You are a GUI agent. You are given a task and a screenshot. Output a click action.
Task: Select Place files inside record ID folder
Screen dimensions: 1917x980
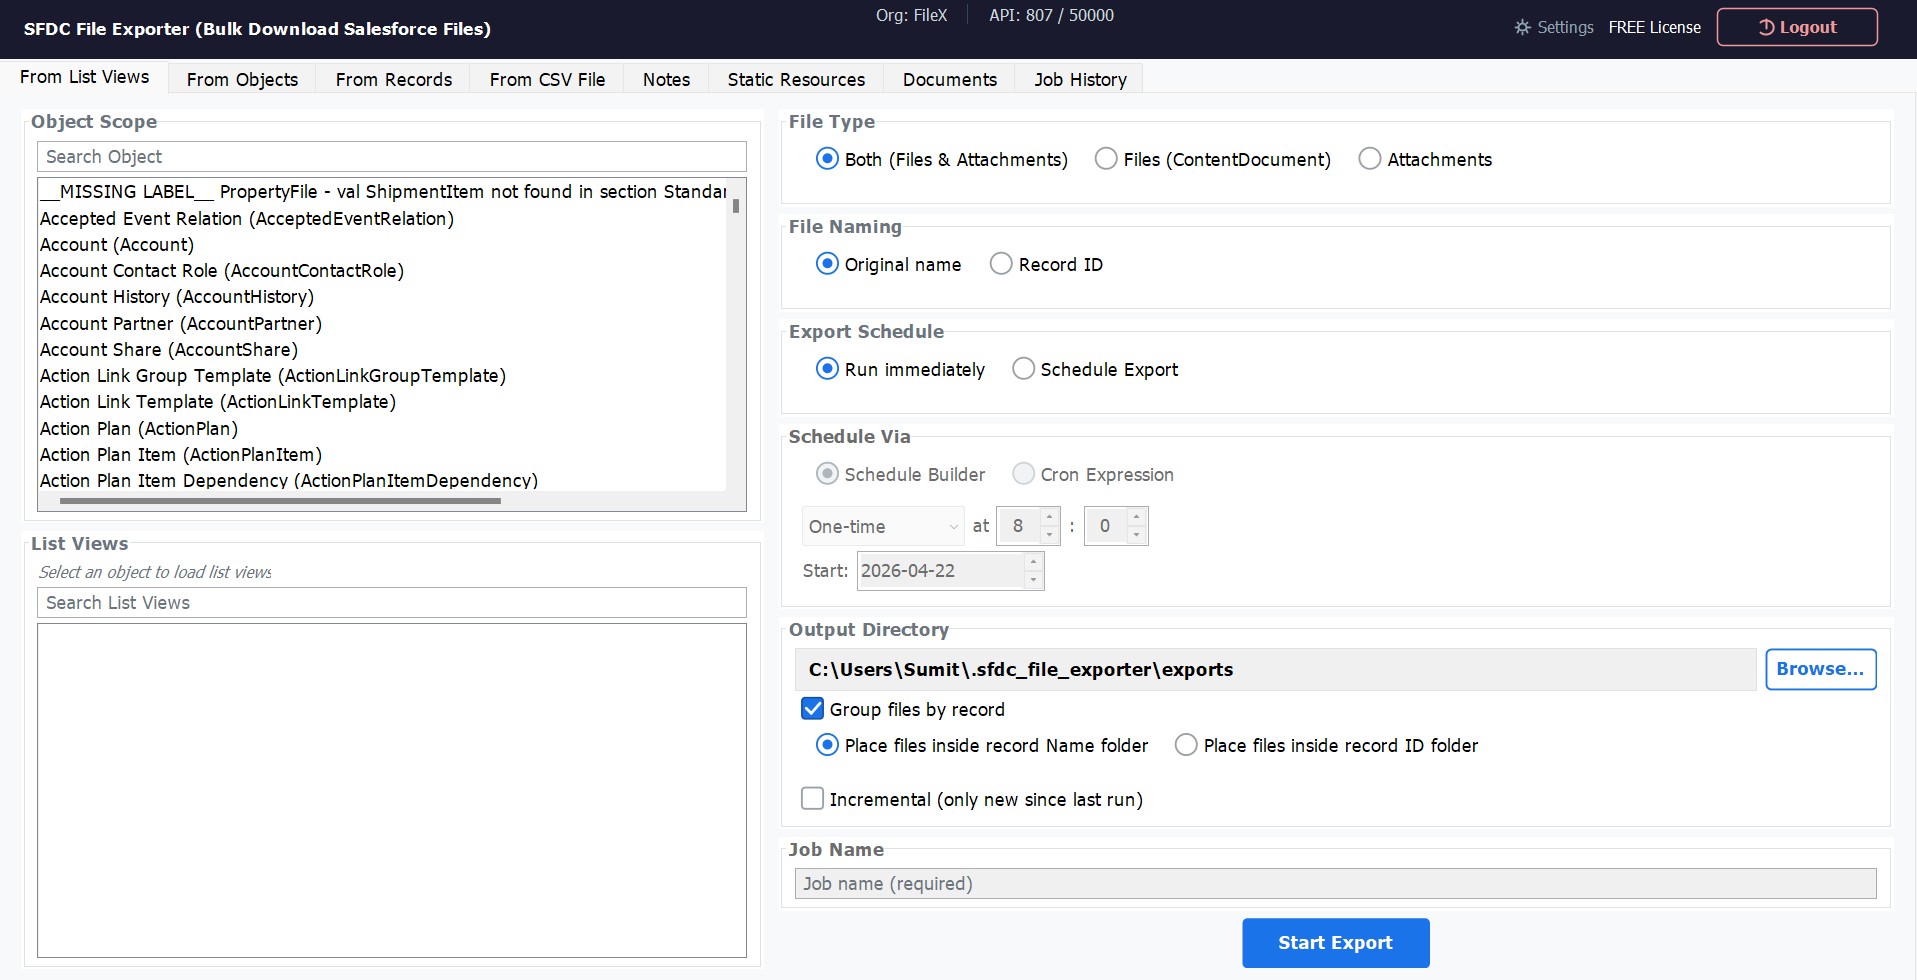pyautogui.click(x=1186, y=745)
